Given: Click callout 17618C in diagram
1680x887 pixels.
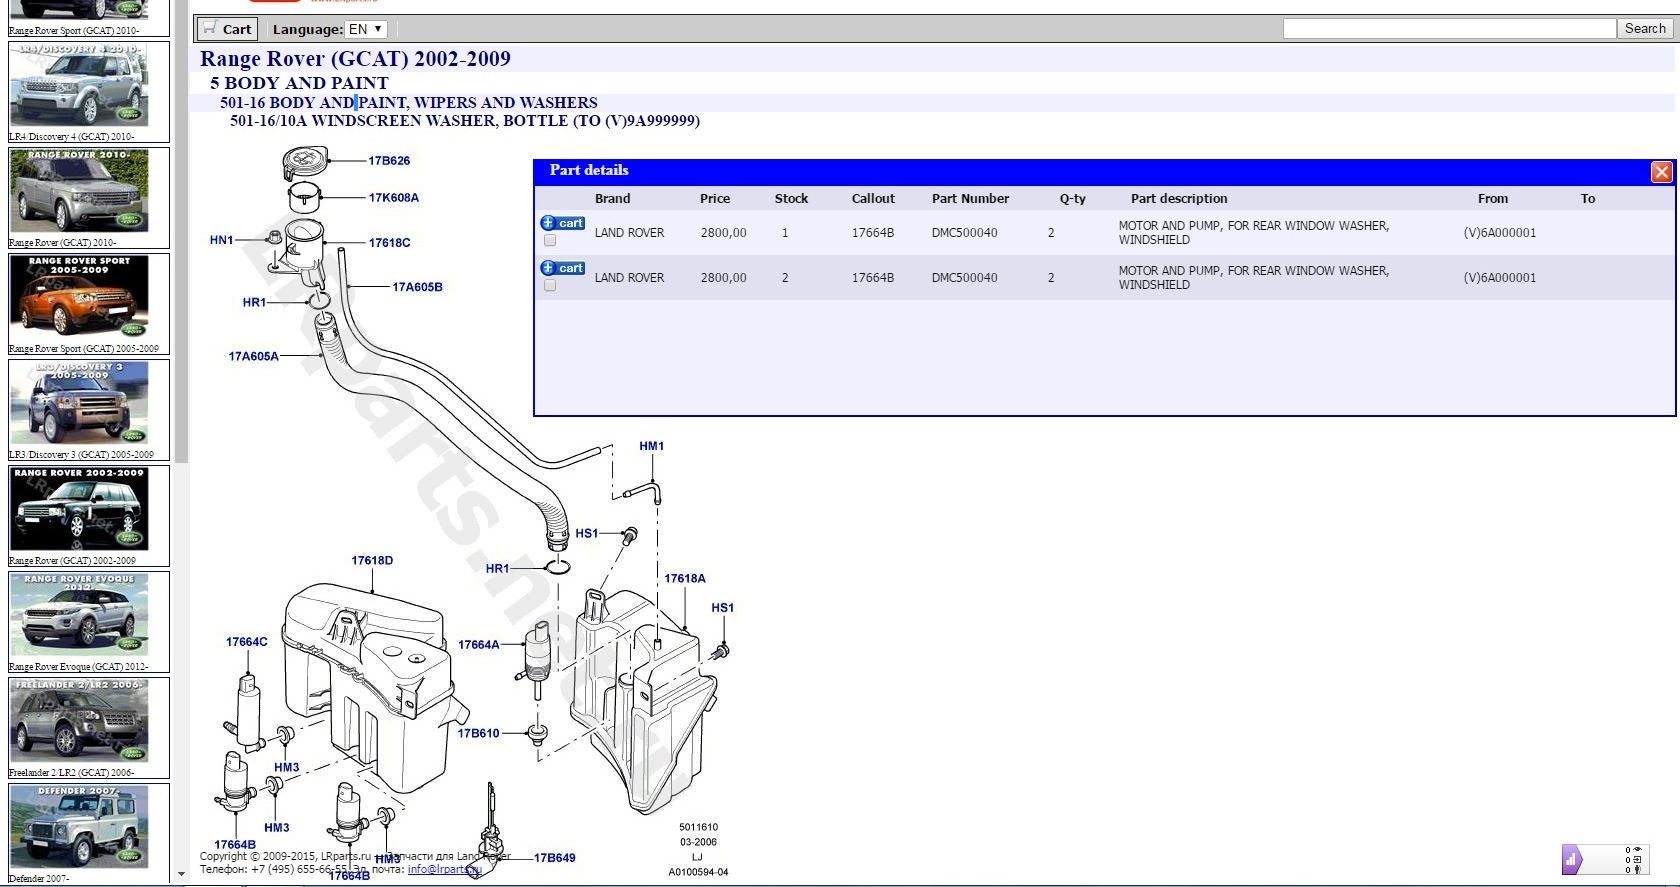Looking at the screenshot, I should pos(389,242).
